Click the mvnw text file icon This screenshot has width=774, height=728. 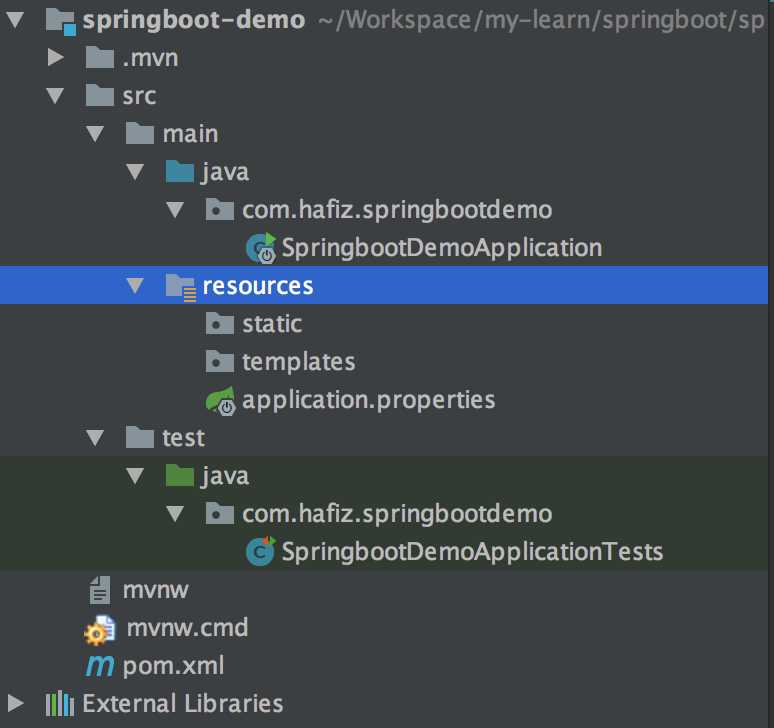coord(99,591)
